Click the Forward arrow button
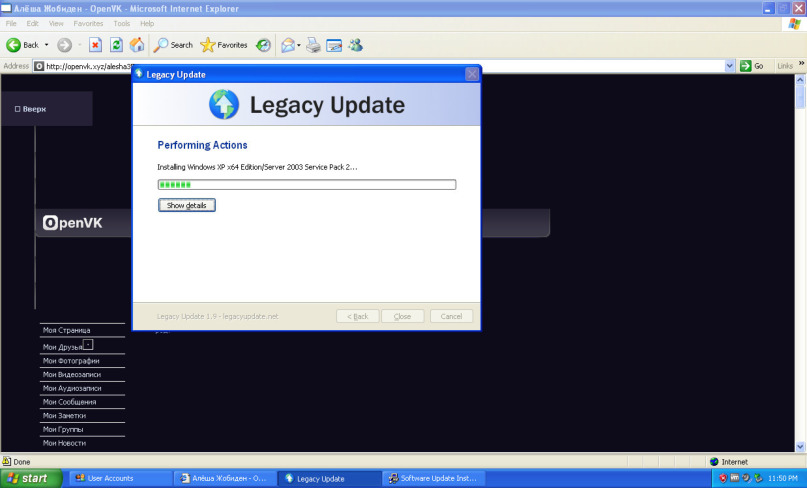Screen dimensions: 807x488 [64, 45]
